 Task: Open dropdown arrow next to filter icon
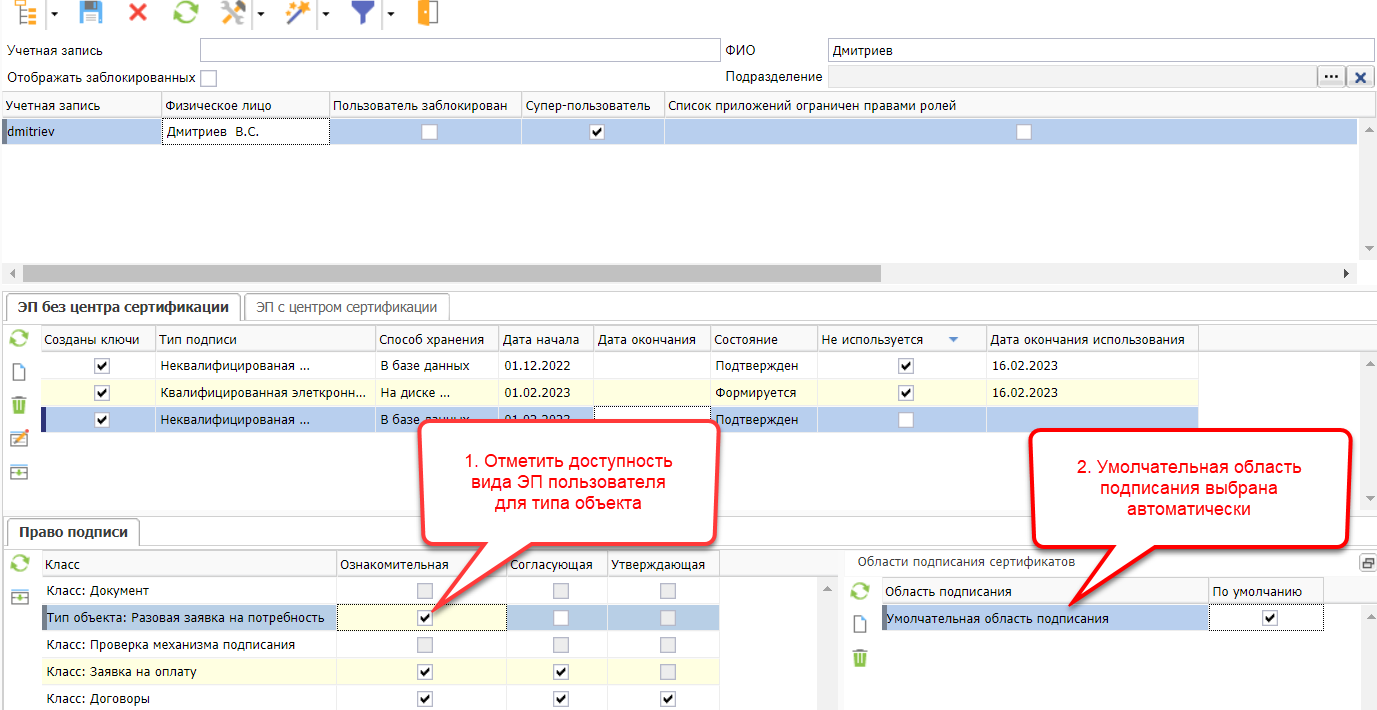[x=391, y=14]
